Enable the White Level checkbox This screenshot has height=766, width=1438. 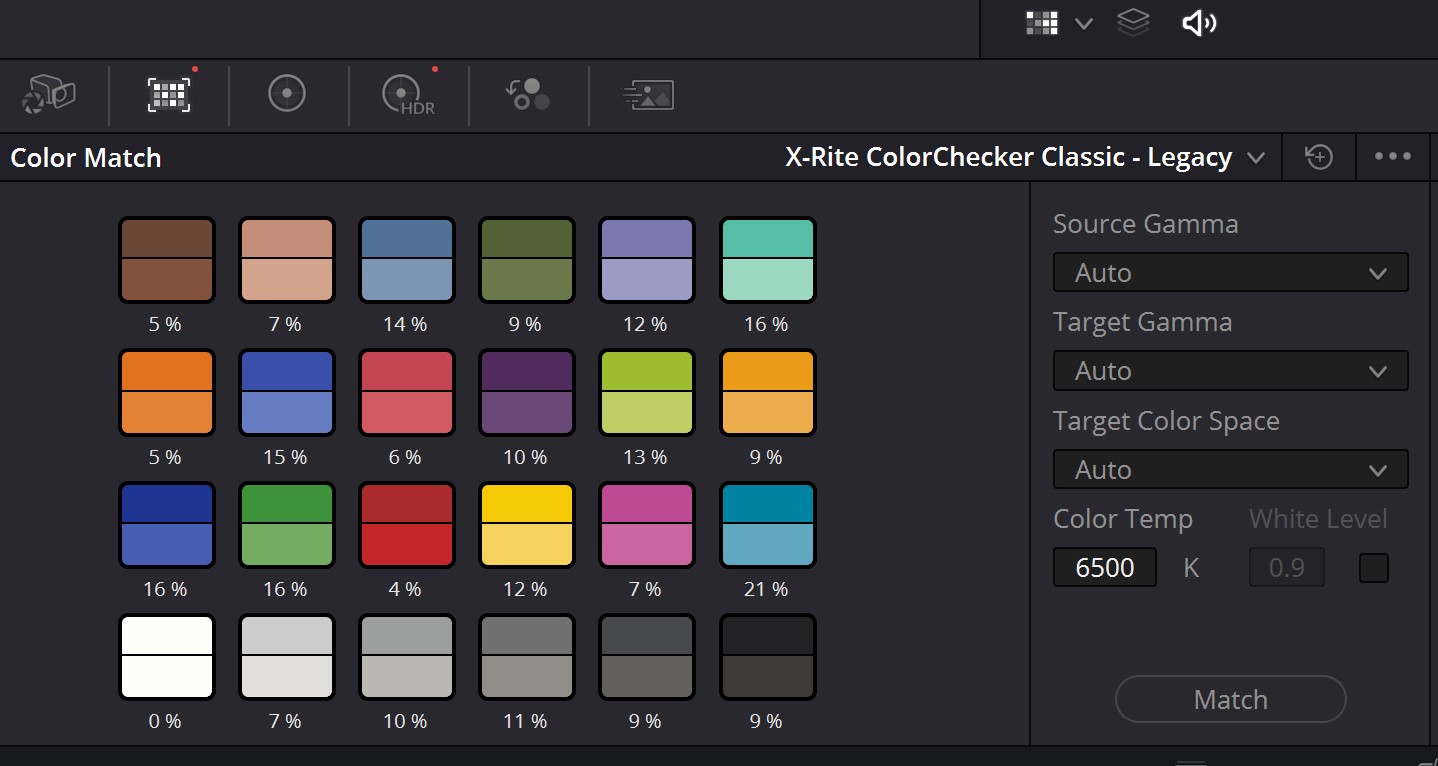1374,568
